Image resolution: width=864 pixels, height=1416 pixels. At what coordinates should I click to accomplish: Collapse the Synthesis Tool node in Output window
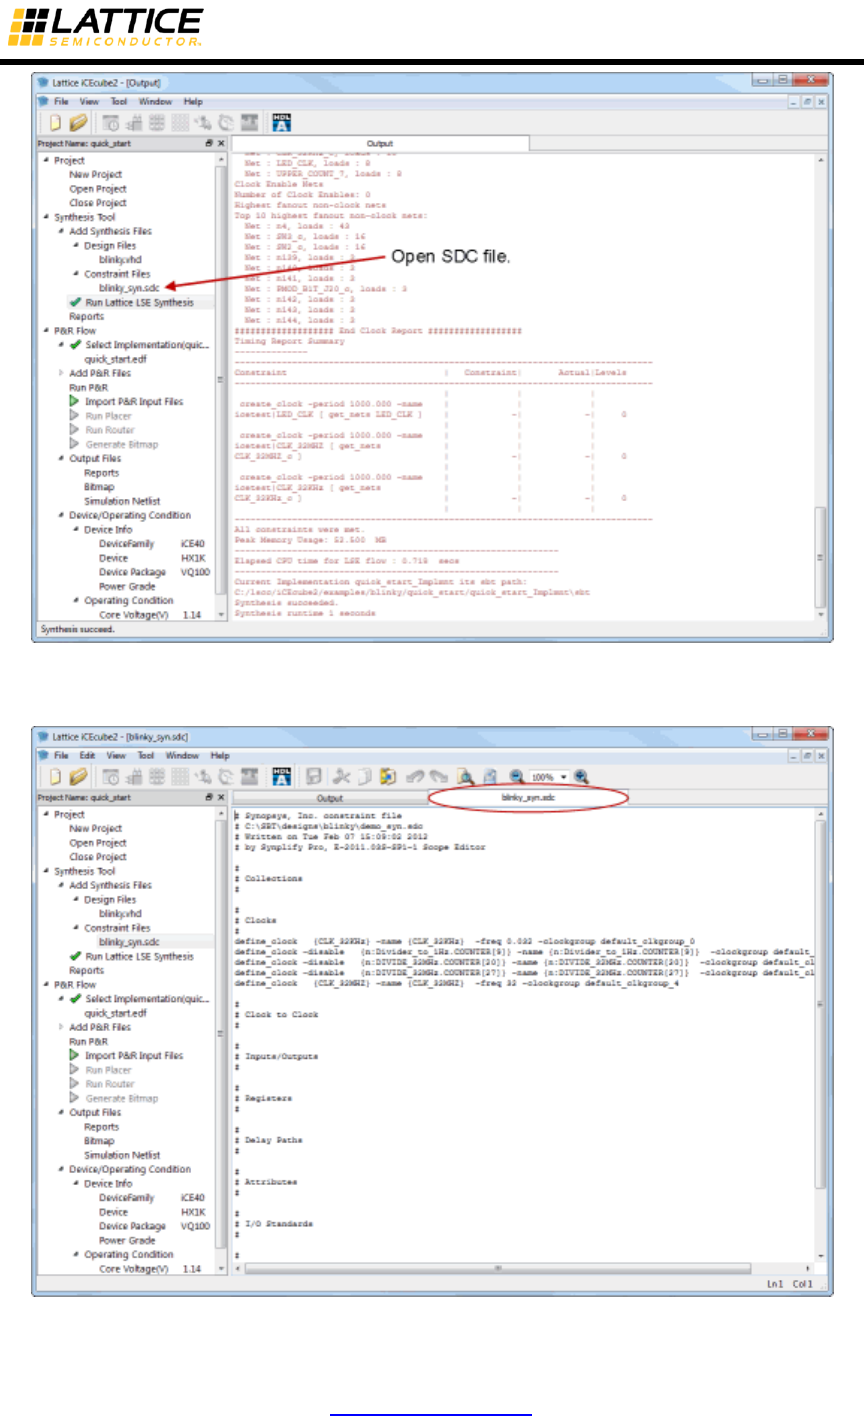point(46,217)
